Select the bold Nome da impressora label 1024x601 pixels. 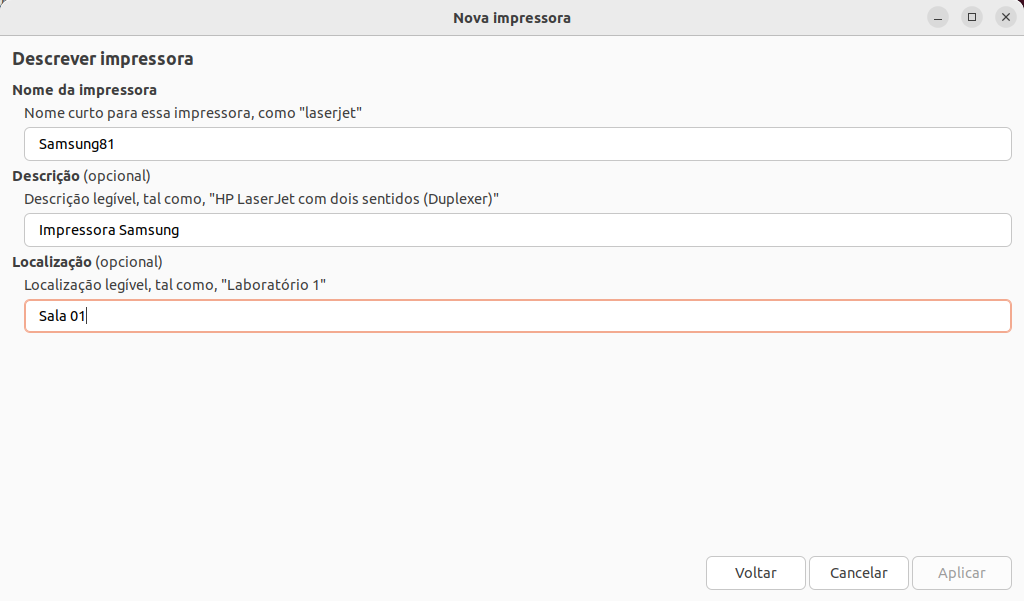[x=84, y=90]
